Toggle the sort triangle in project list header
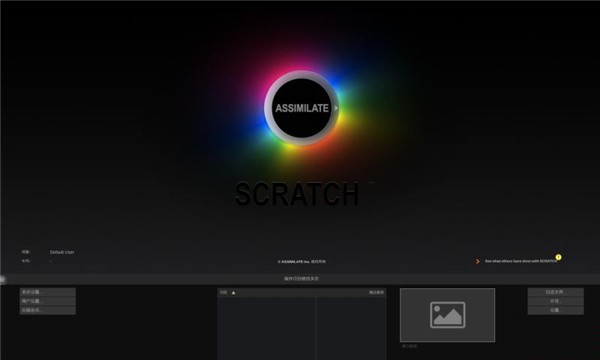Screen dimensions: 600x360 pyautogui.click(x=233, y=293)
